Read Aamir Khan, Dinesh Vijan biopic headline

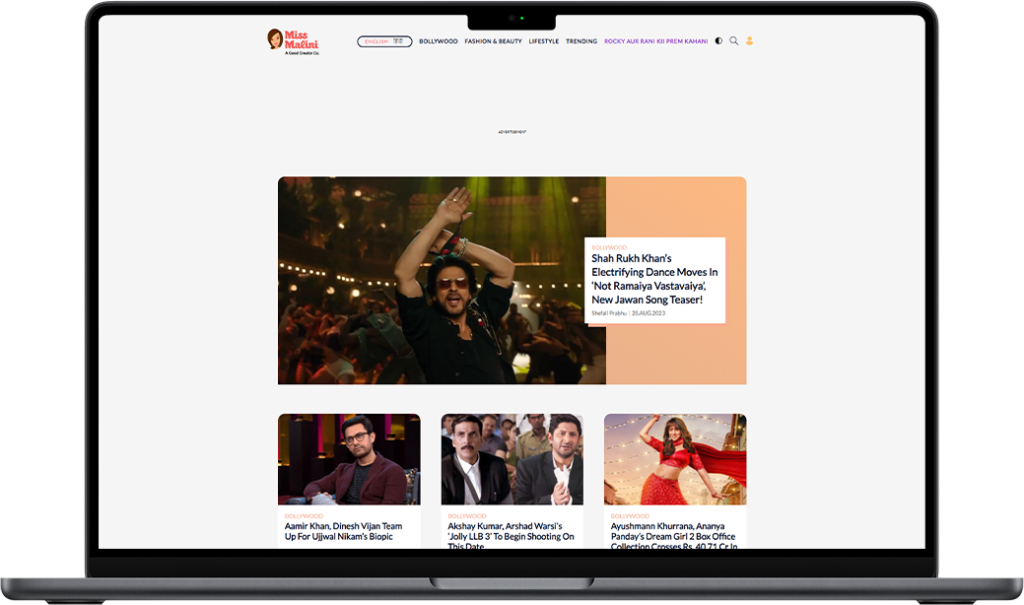343,531
